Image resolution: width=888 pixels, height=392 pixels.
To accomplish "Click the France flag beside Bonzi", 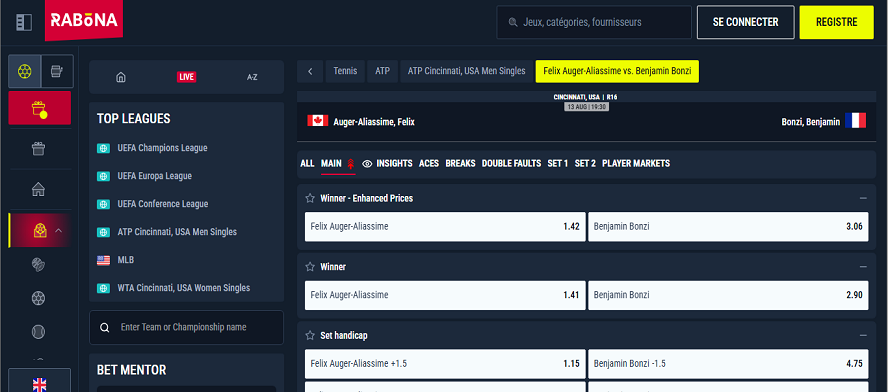I will [x=855, y=121].
